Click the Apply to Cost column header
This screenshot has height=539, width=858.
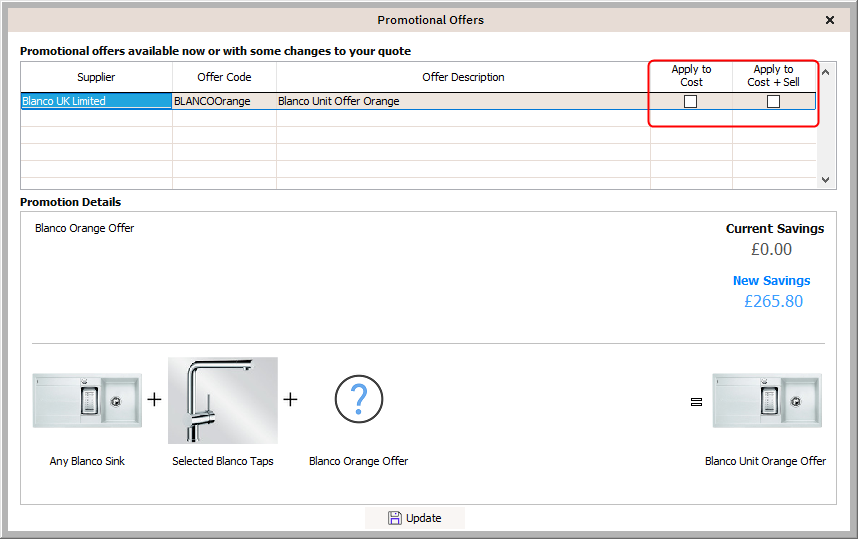click(691, 76)
